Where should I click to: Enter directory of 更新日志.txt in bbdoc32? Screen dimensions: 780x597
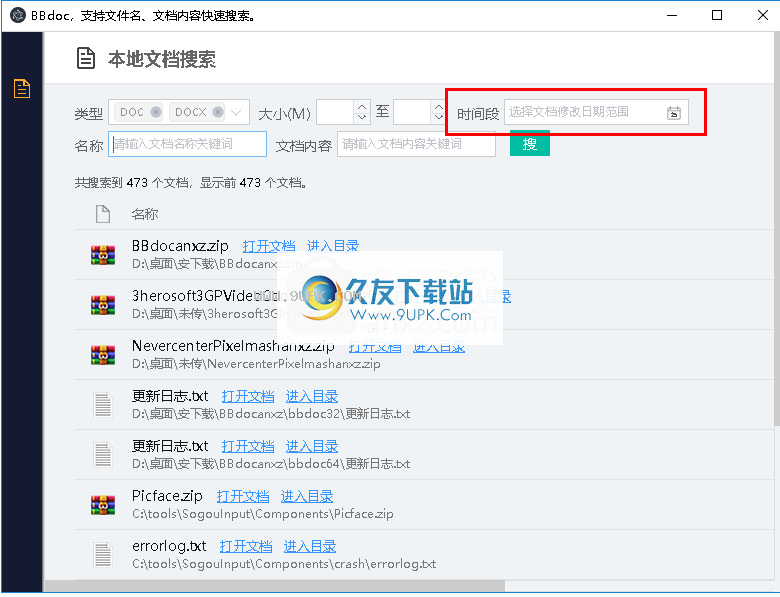(312, 397)
